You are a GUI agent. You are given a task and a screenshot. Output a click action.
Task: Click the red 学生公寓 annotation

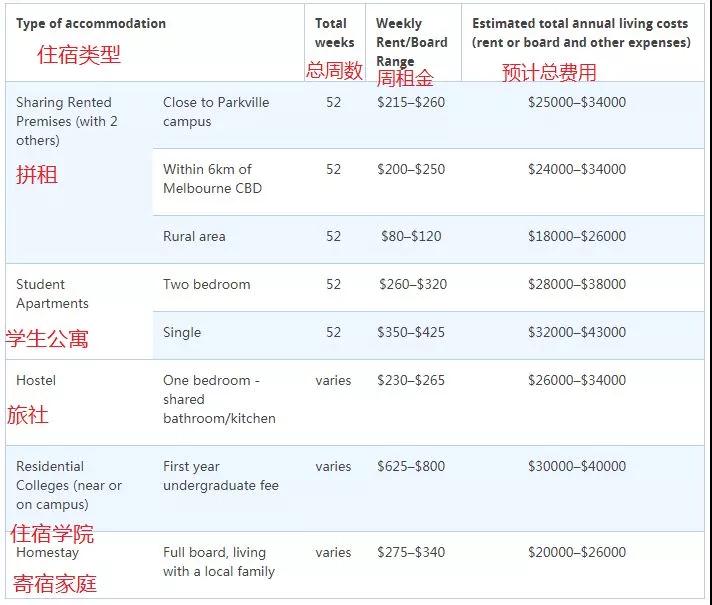pos(47,339)
